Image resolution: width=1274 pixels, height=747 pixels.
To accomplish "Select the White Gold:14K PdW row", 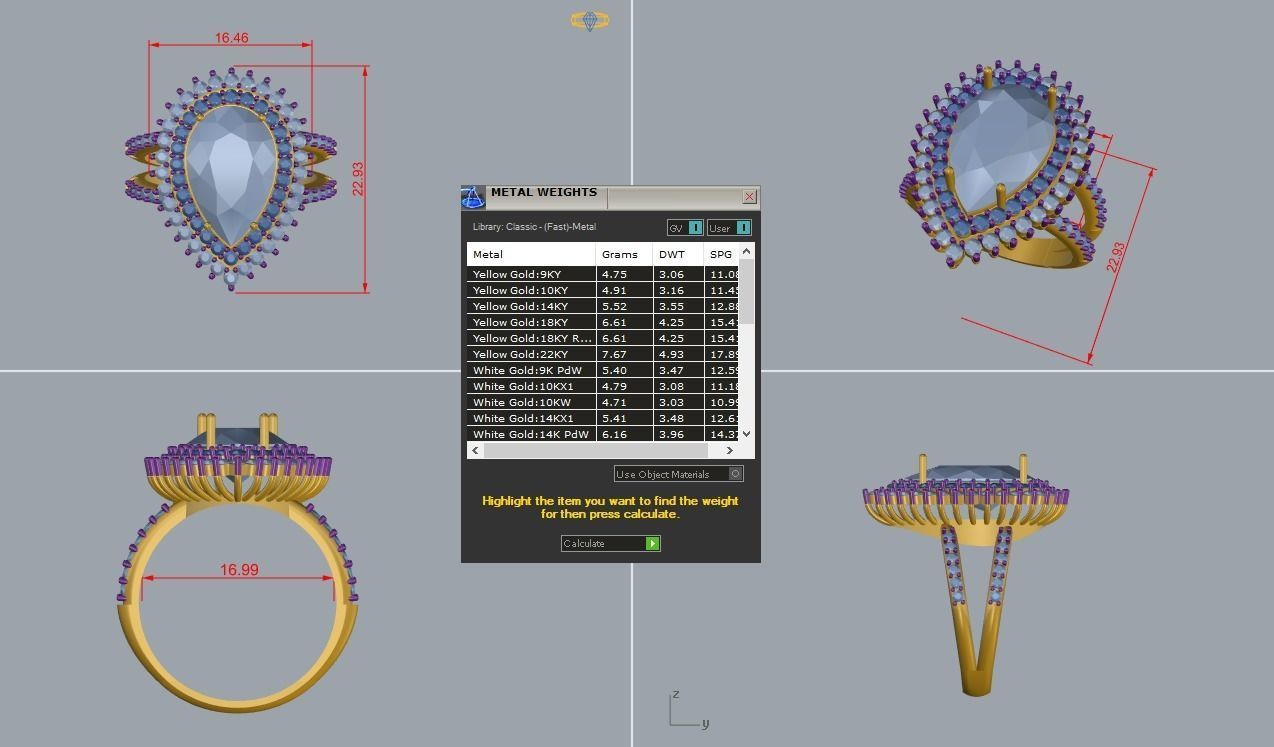I will coord(603,434).
